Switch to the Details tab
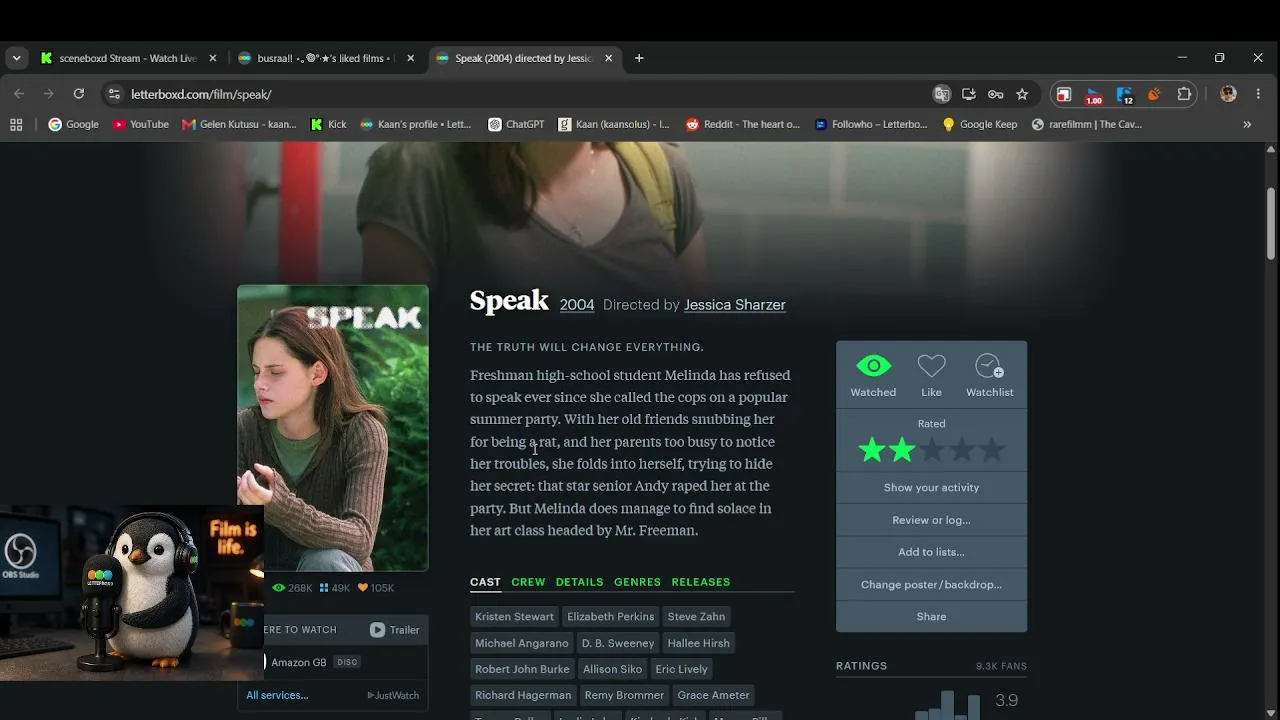The width and height of the screenshot is (1280, 720). (580, 582)
